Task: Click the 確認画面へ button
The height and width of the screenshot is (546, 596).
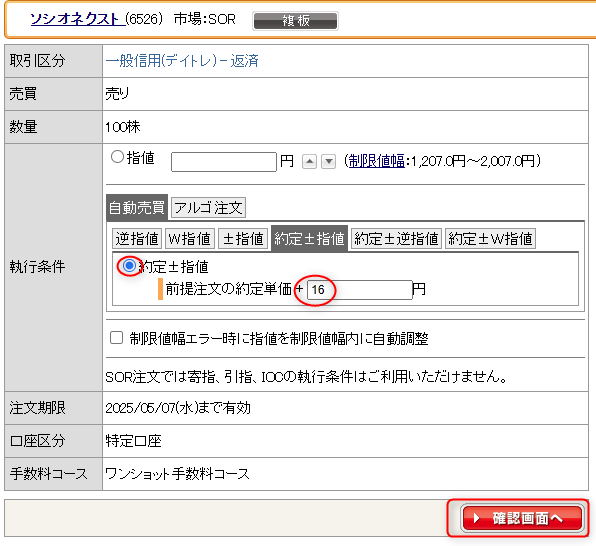Action: 522,518
